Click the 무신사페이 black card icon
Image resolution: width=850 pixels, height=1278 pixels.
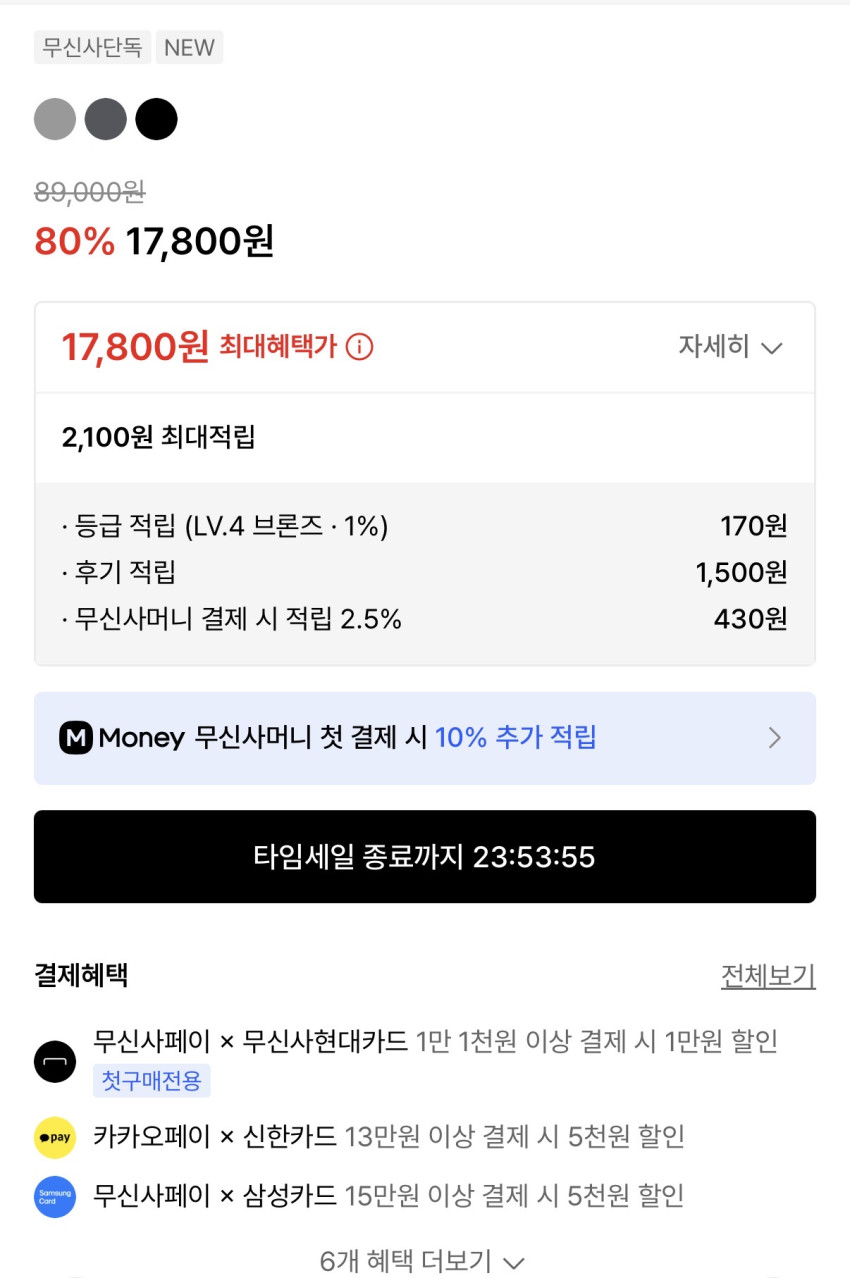(55, 1061)
